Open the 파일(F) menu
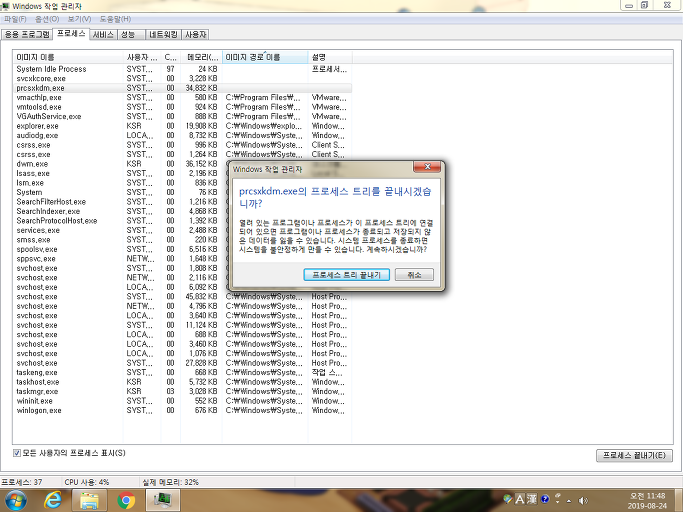Screen dimensions: 683x512 [x=15, y=19]
